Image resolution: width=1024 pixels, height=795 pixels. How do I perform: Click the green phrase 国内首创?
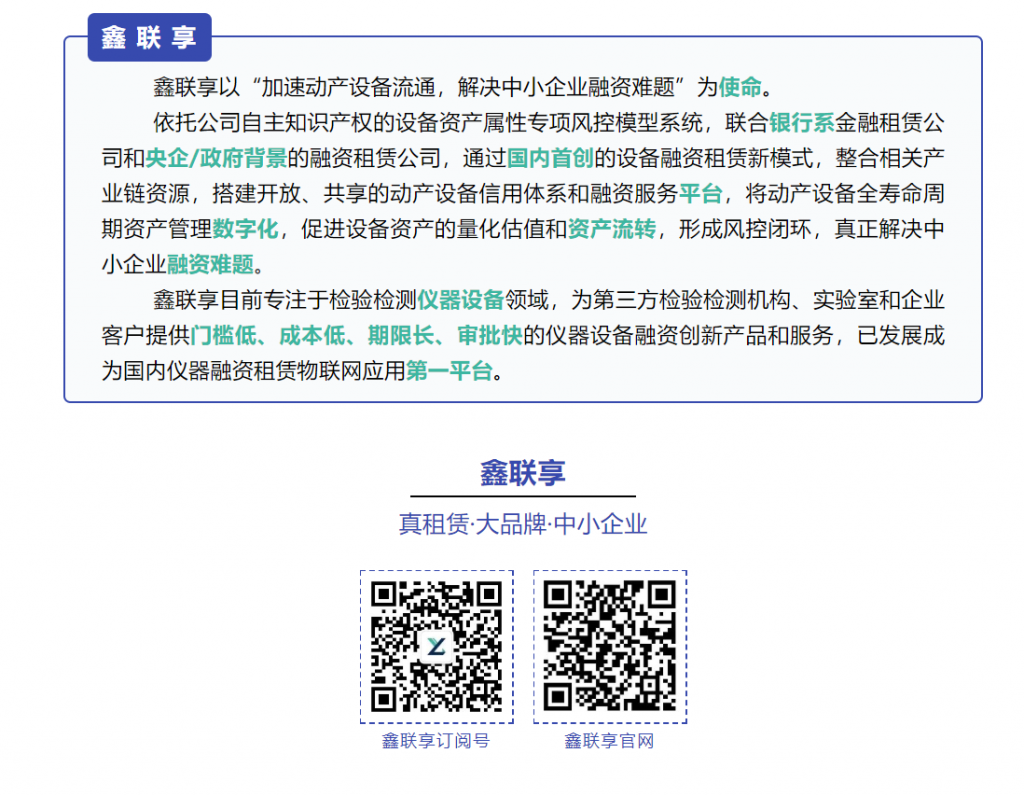click(550, 158)
